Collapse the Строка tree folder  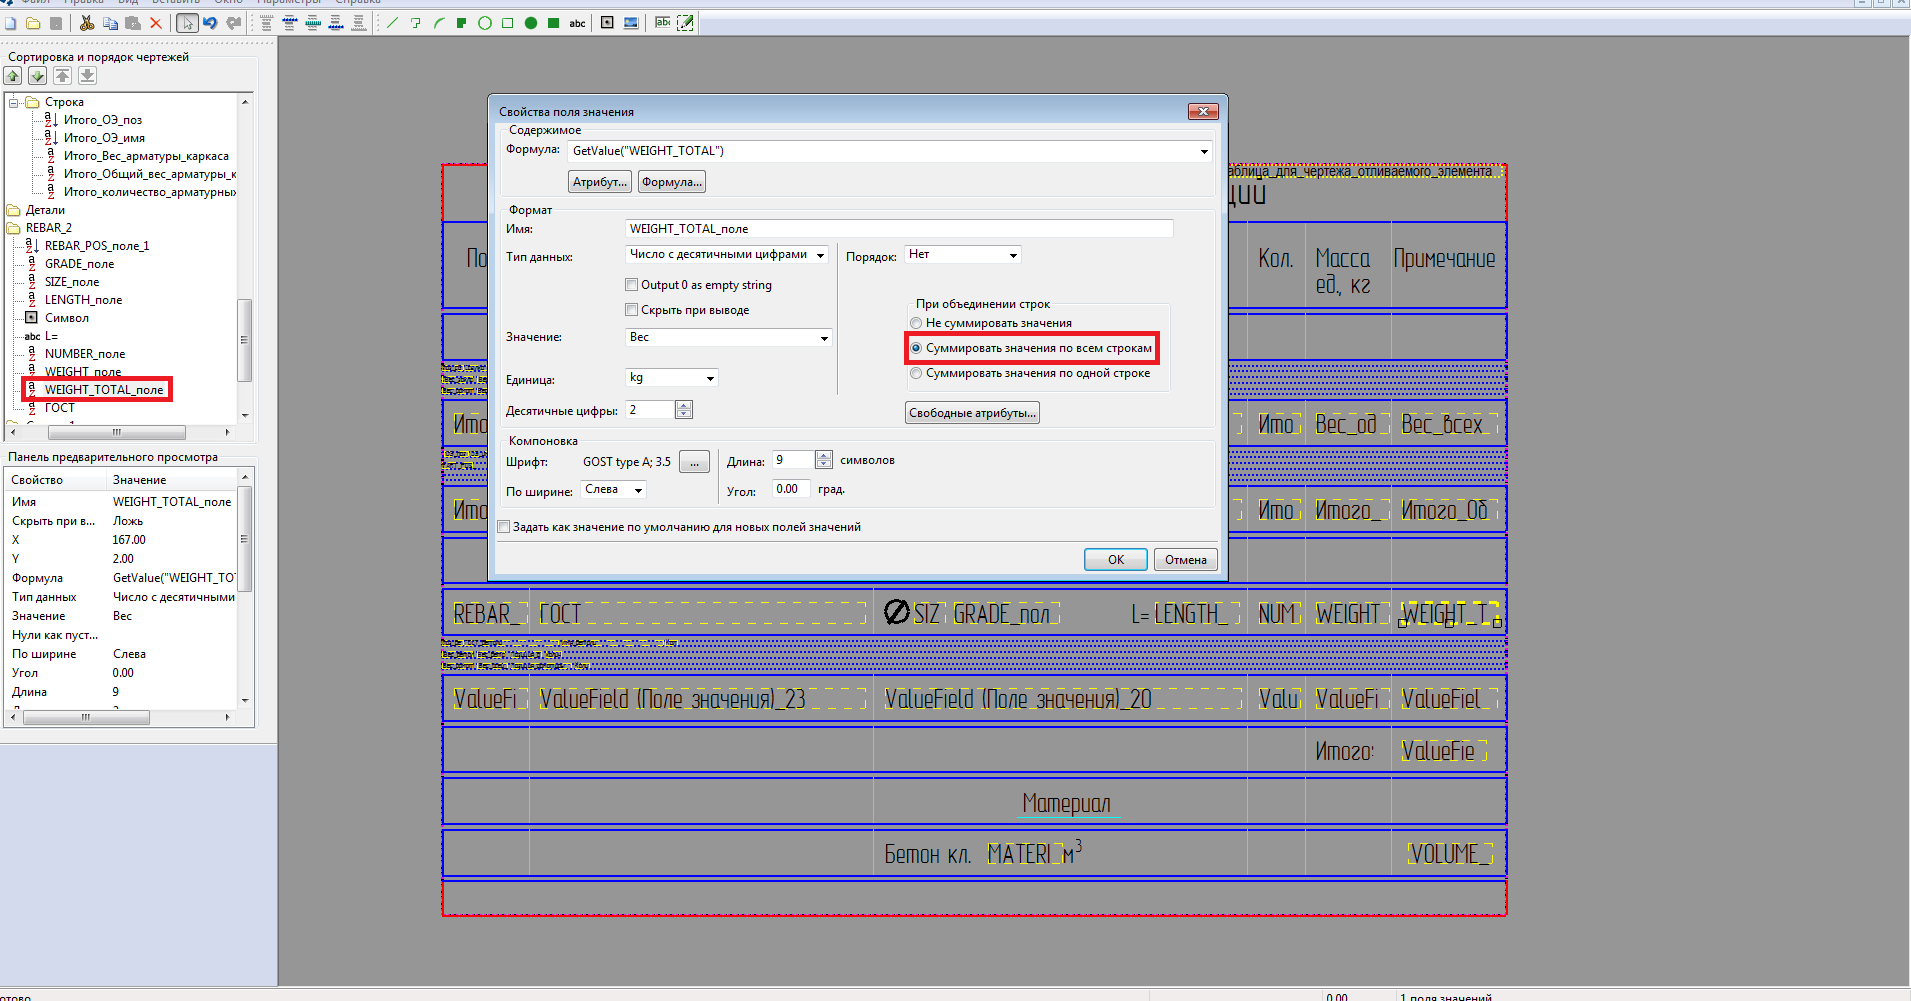click(13, 102)
